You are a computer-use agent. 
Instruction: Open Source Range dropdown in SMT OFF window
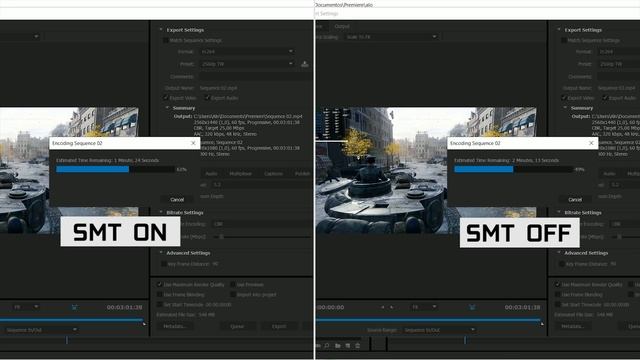(439, 330)
